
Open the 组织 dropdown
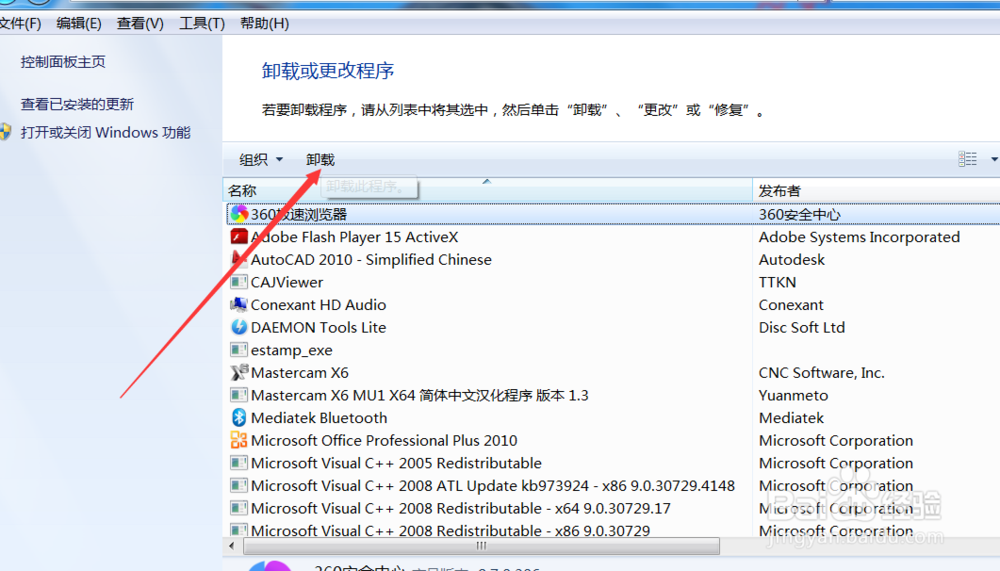[261, 159]
